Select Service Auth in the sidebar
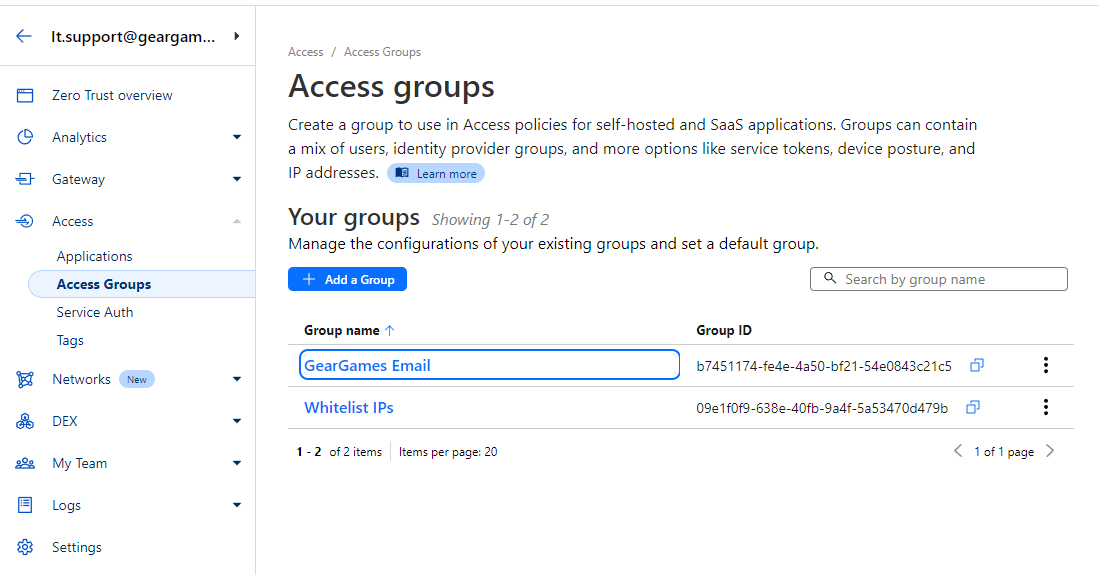The width and height of the screenshot is (1099, 575). [x=95, y=312]
